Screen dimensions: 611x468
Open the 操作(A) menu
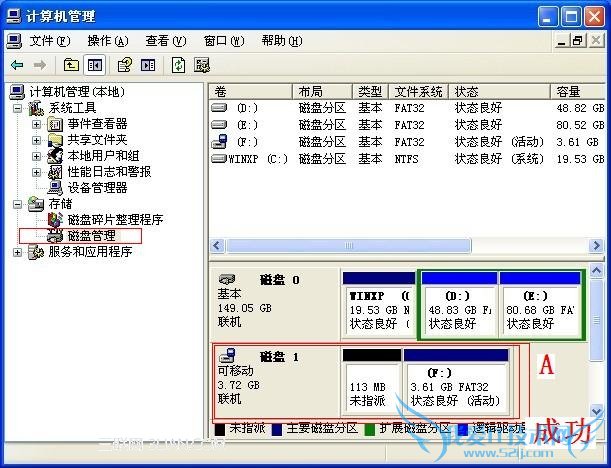point(108,41)
